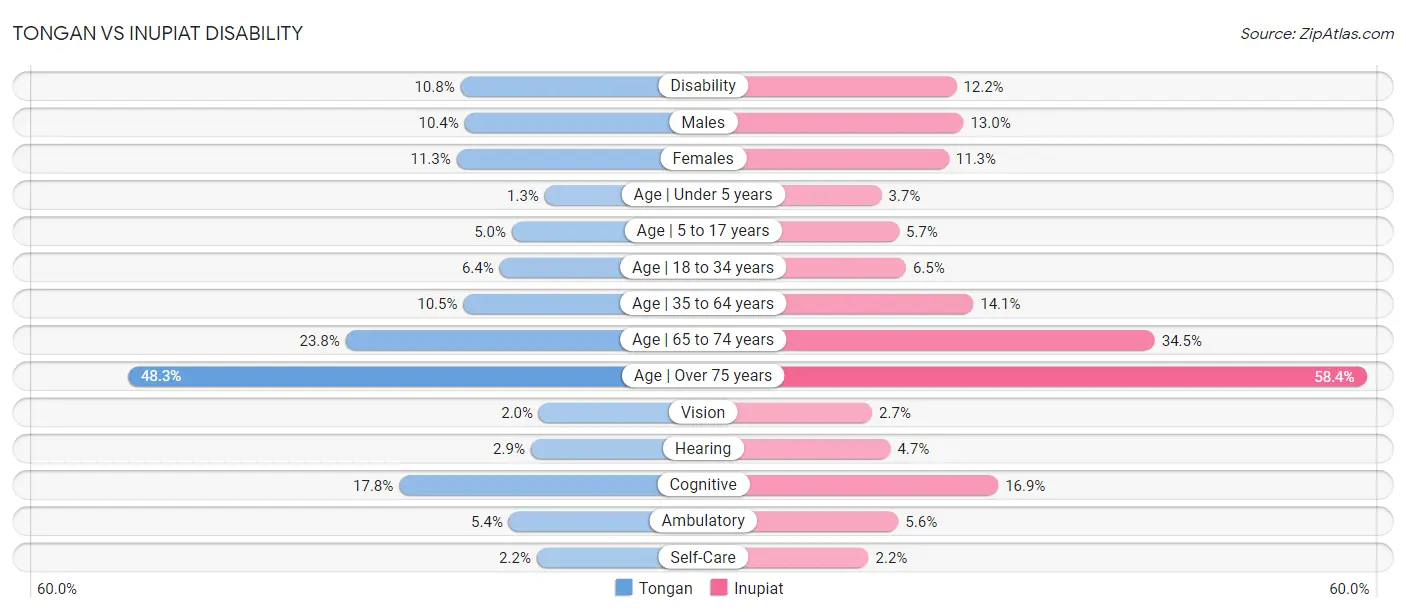Open the ZipAtlas.com source link
The width and height of the screenshot is (1406, 612).
click(1317, 33)
